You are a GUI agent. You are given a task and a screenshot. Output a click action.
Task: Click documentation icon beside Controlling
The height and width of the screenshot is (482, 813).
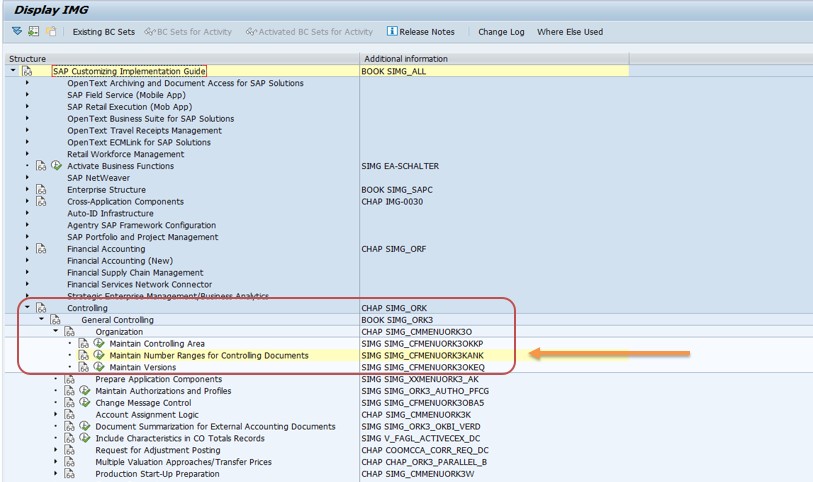41,308
